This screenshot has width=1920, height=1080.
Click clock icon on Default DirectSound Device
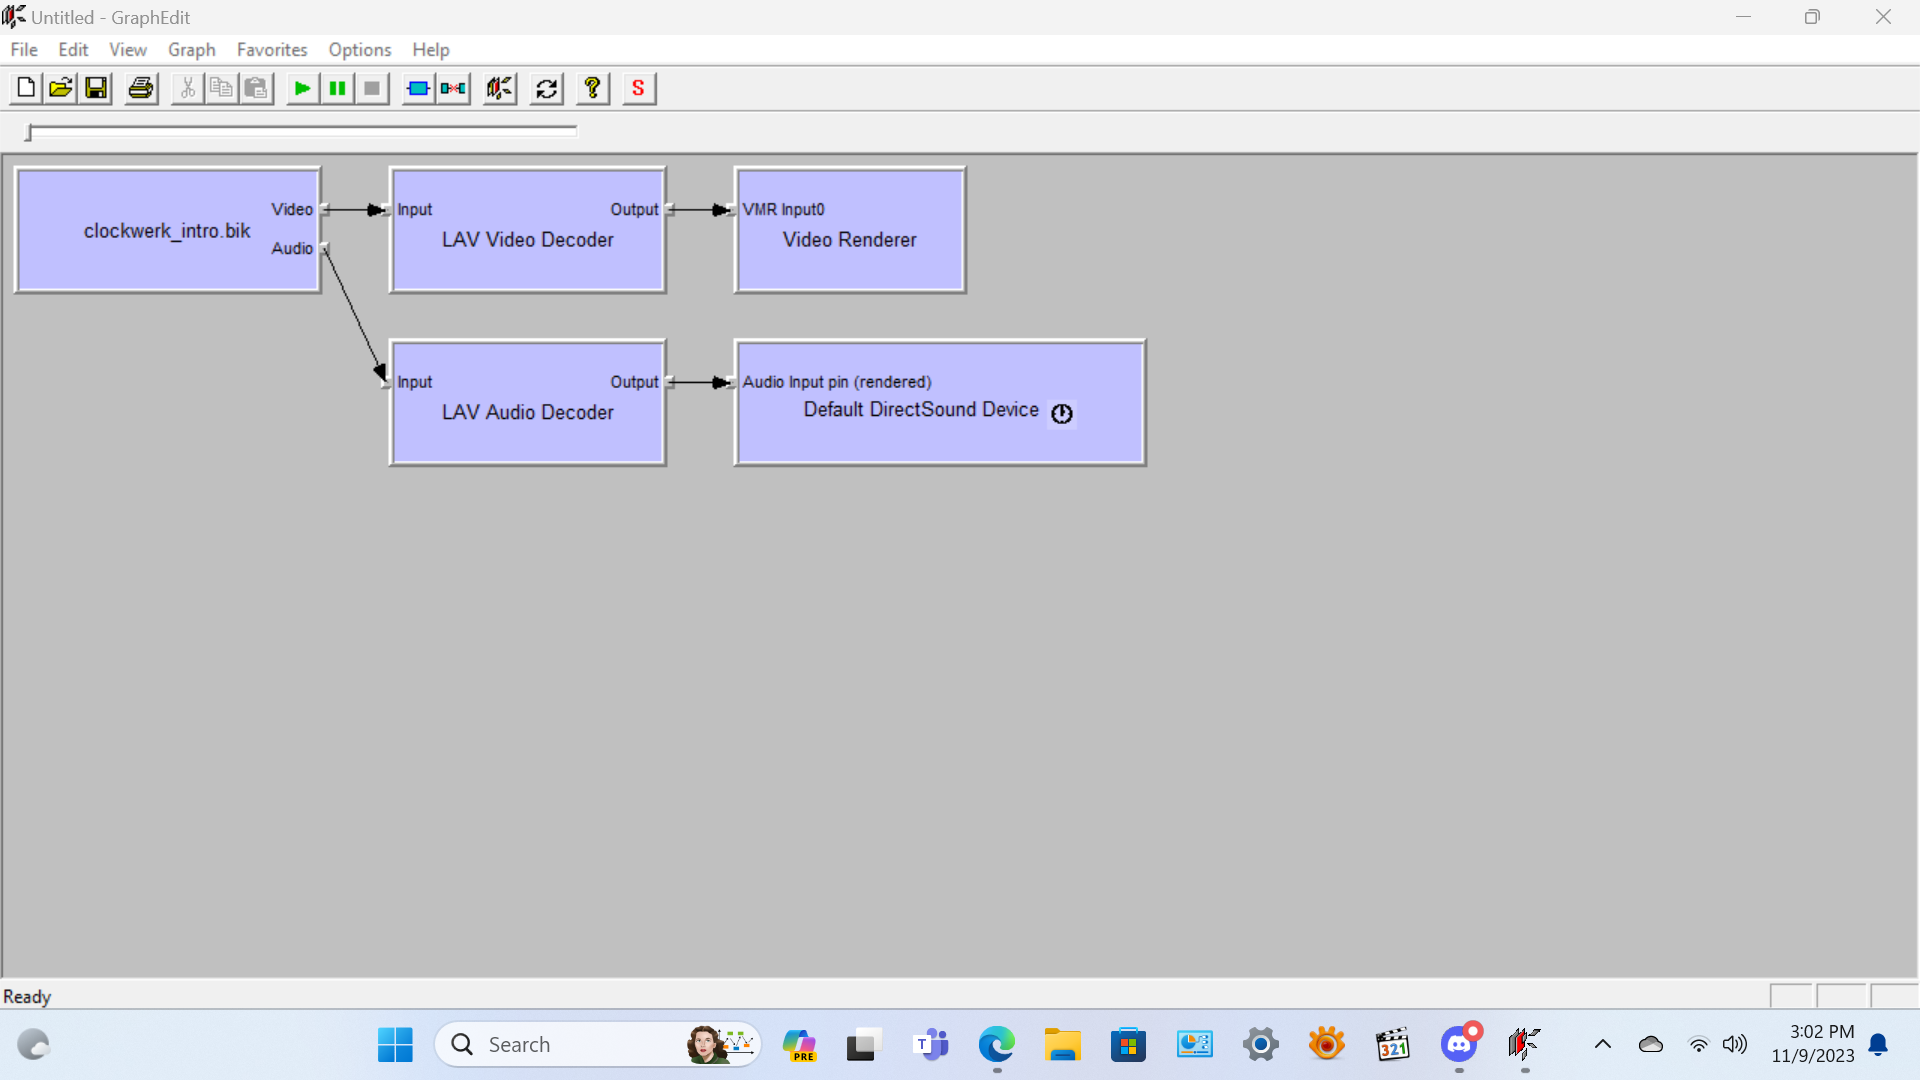(1062, 413)
